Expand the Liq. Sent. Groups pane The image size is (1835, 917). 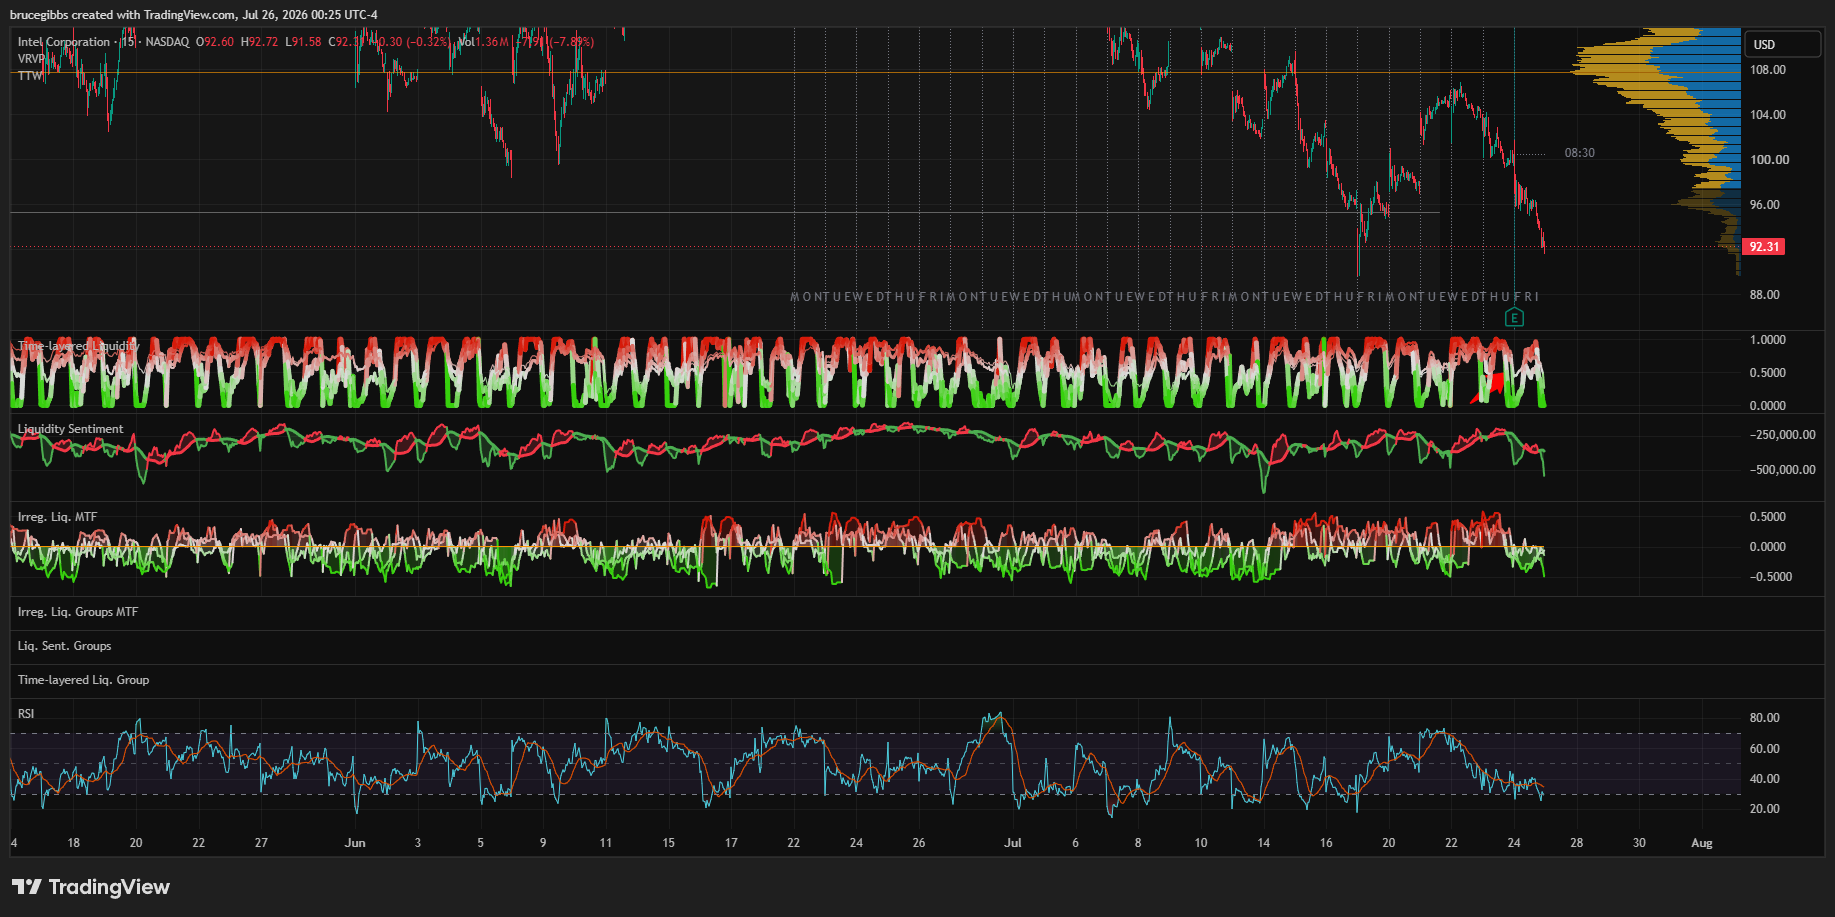point(65,646)
